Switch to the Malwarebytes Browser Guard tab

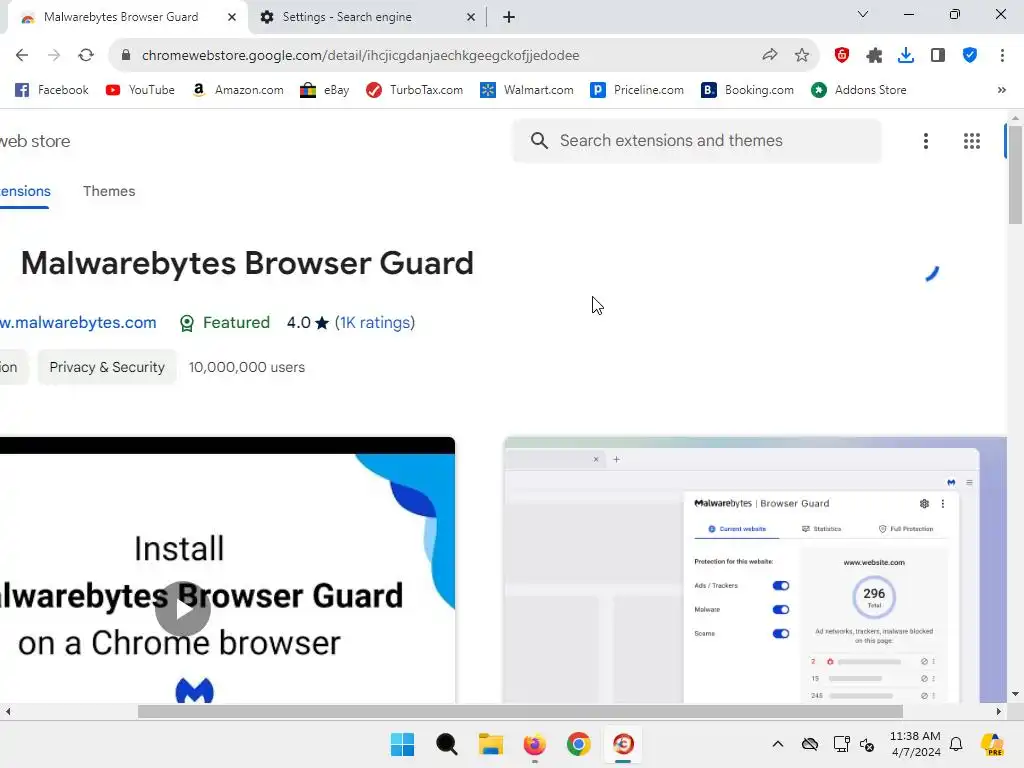pos(121,17)
